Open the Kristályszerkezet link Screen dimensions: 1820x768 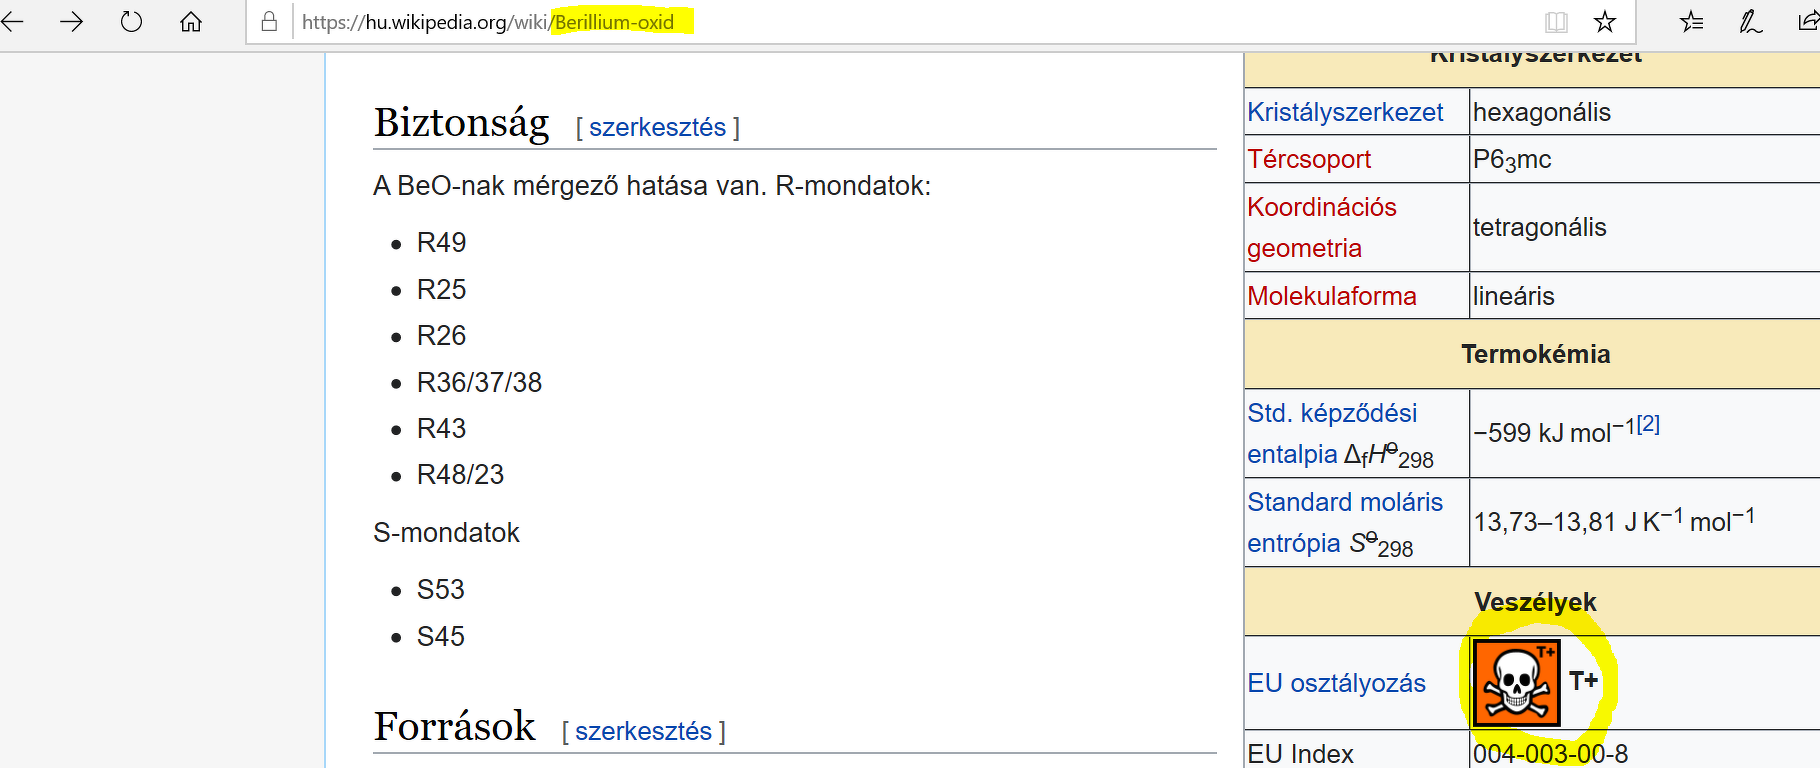1345,112
